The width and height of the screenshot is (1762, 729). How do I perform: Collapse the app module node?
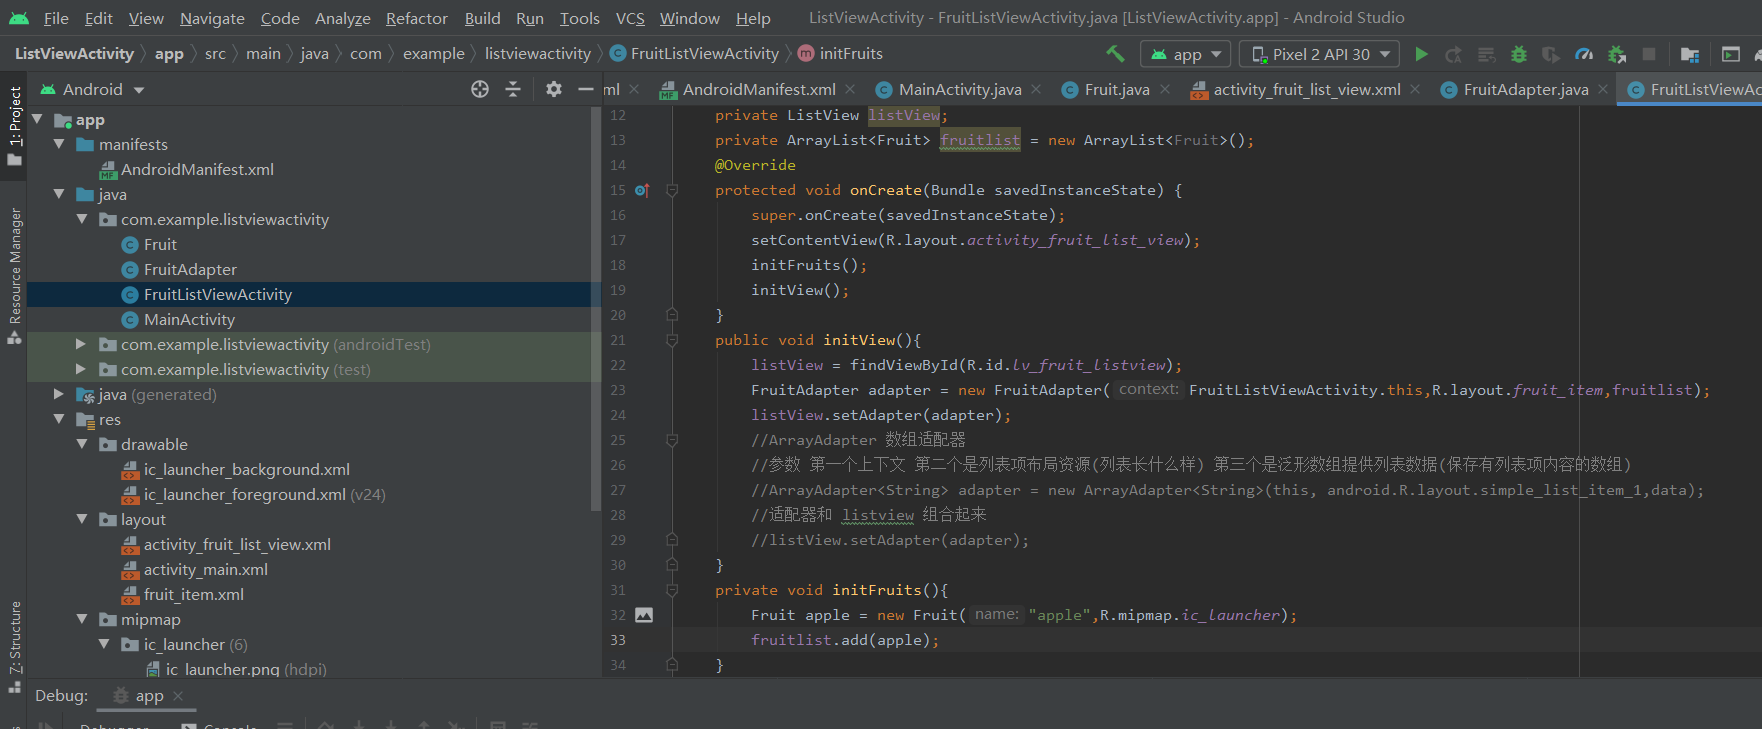click(38, 119)
